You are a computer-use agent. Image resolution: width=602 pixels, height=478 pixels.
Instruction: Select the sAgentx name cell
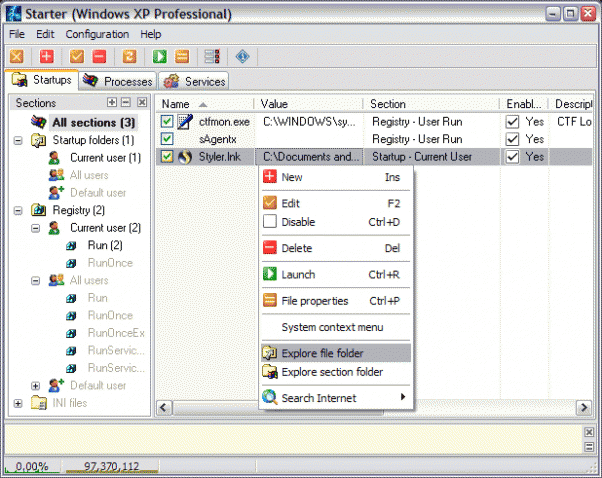[217, 139]
